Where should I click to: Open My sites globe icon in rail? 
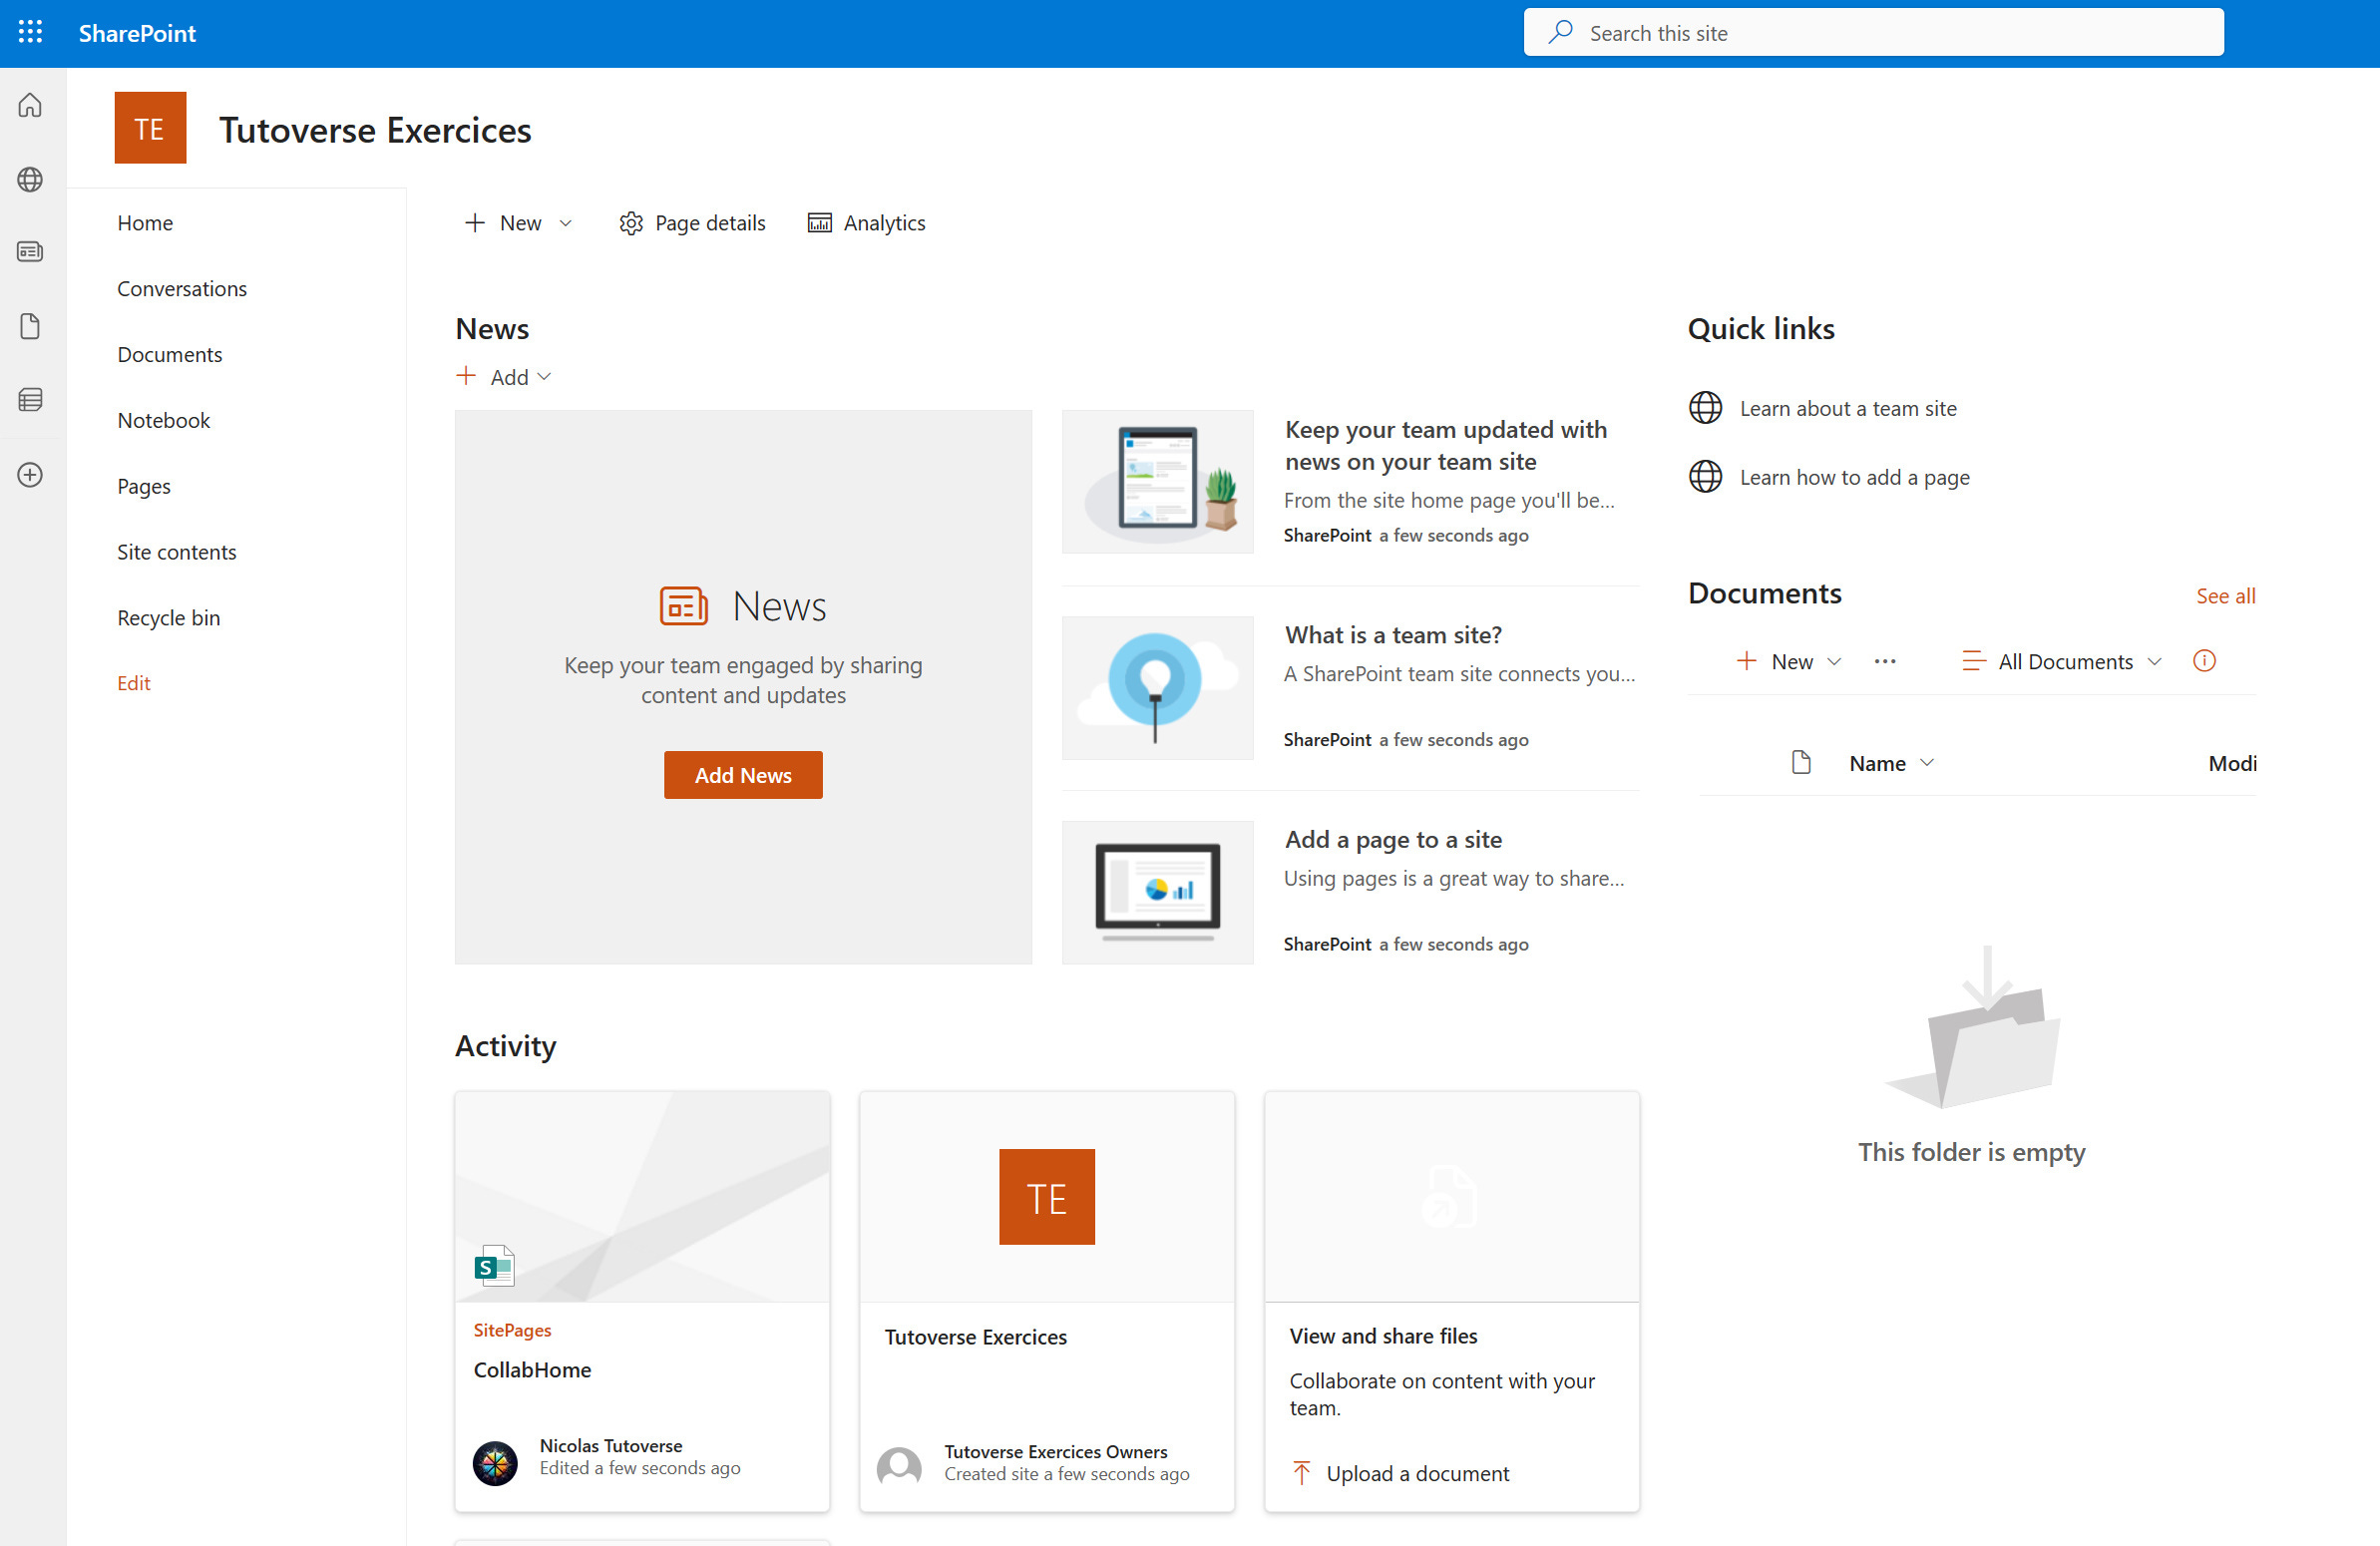(30, 179)
